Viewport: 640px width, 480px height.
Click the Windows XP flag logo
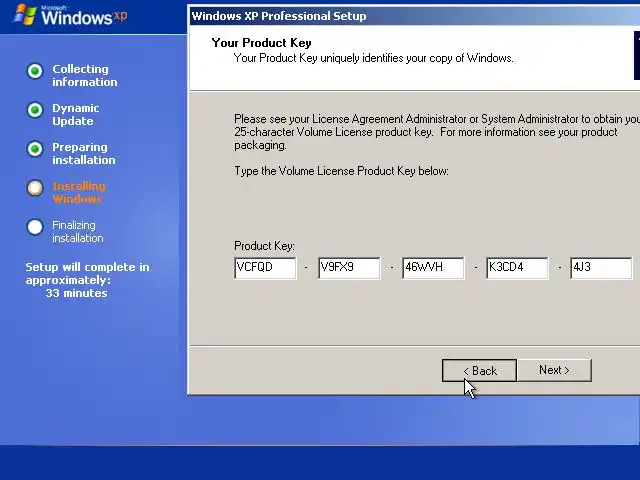click(25, 15)
